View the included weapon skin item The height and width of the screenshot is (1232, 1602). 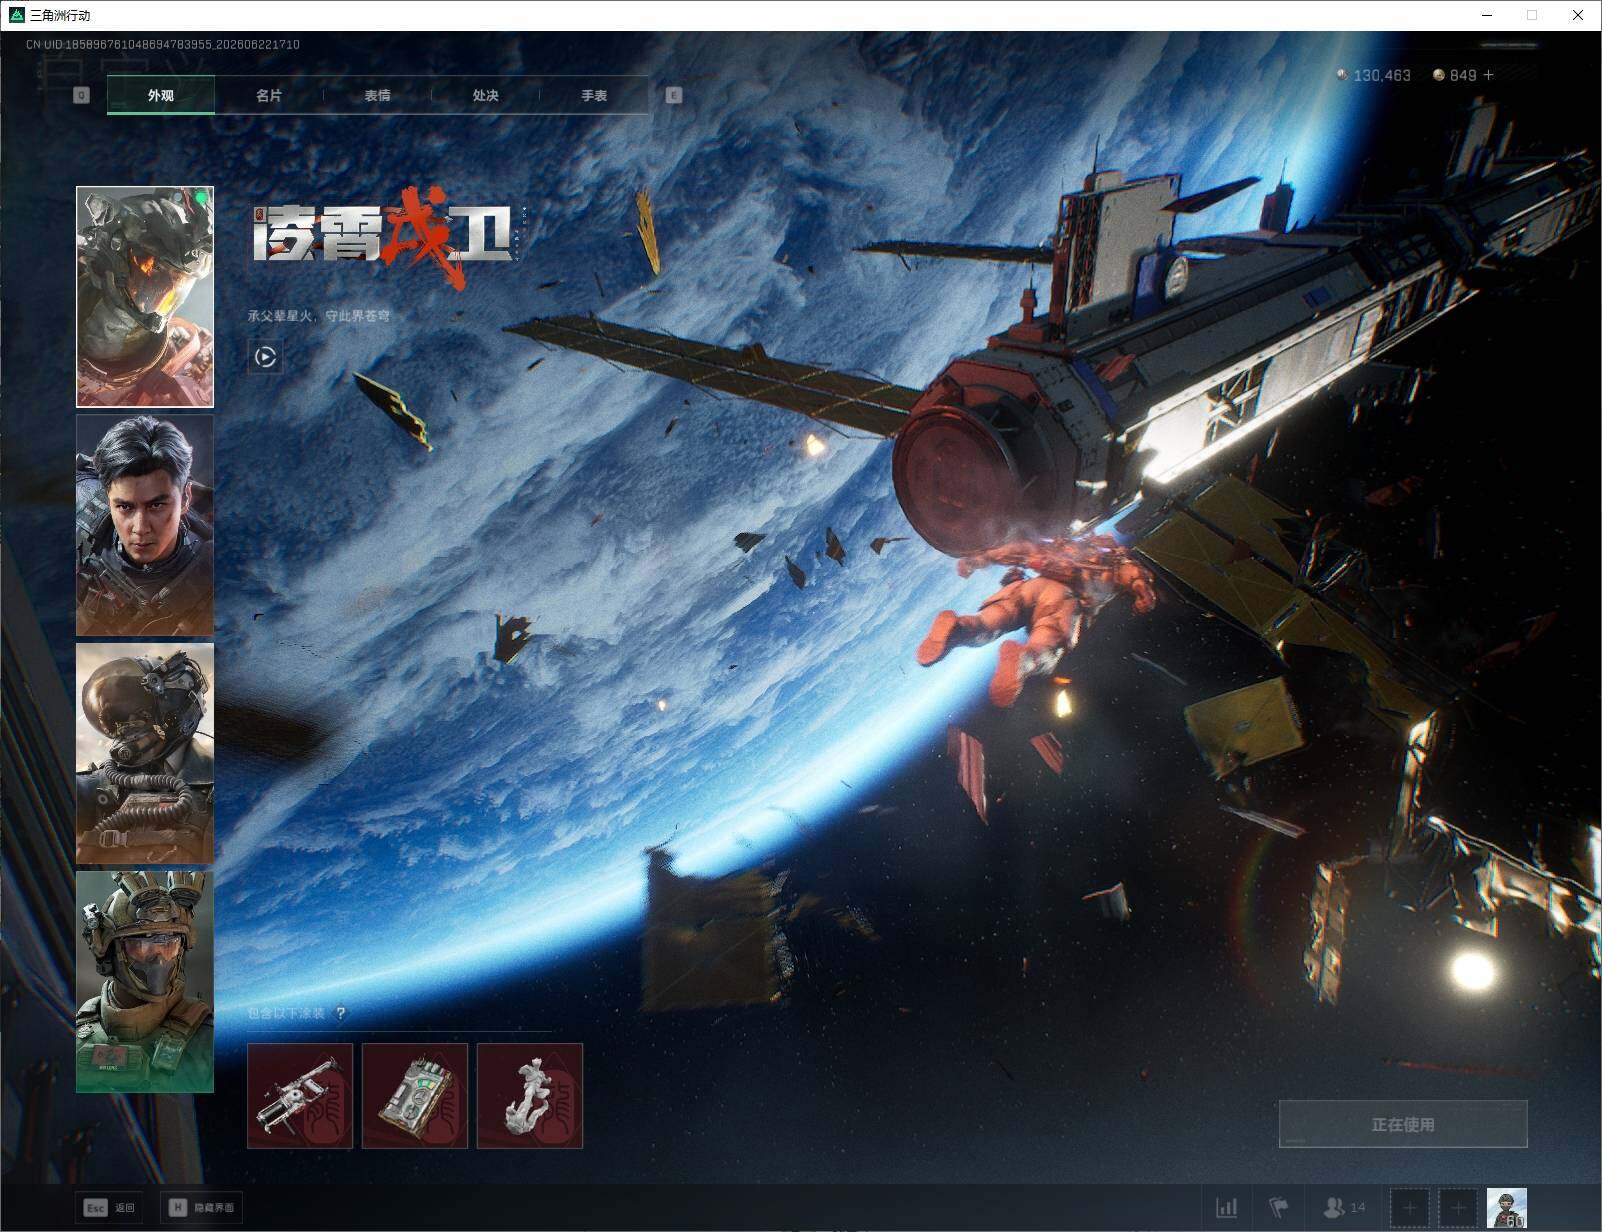pyautogui.click(x=300, y=1096)
